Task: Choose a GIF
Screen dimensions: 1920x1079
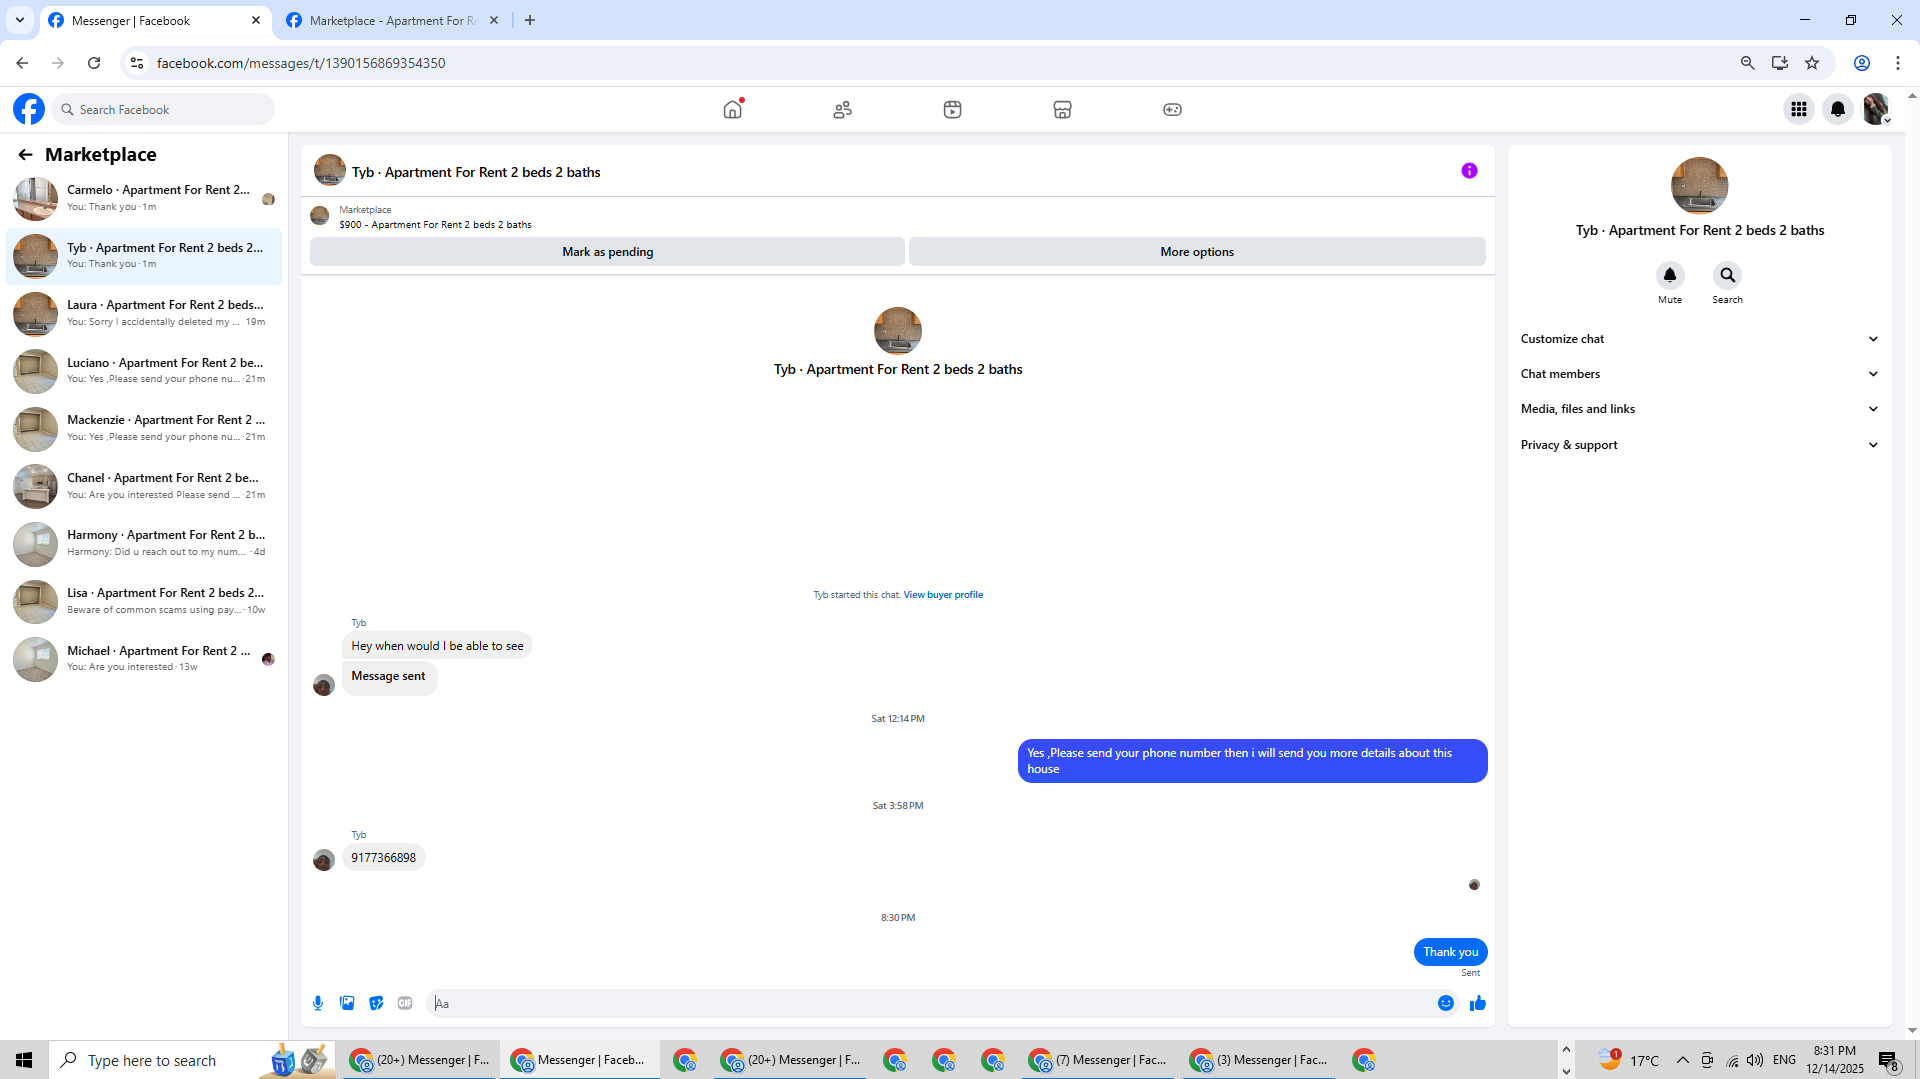Action: [x=405, y=1003]
